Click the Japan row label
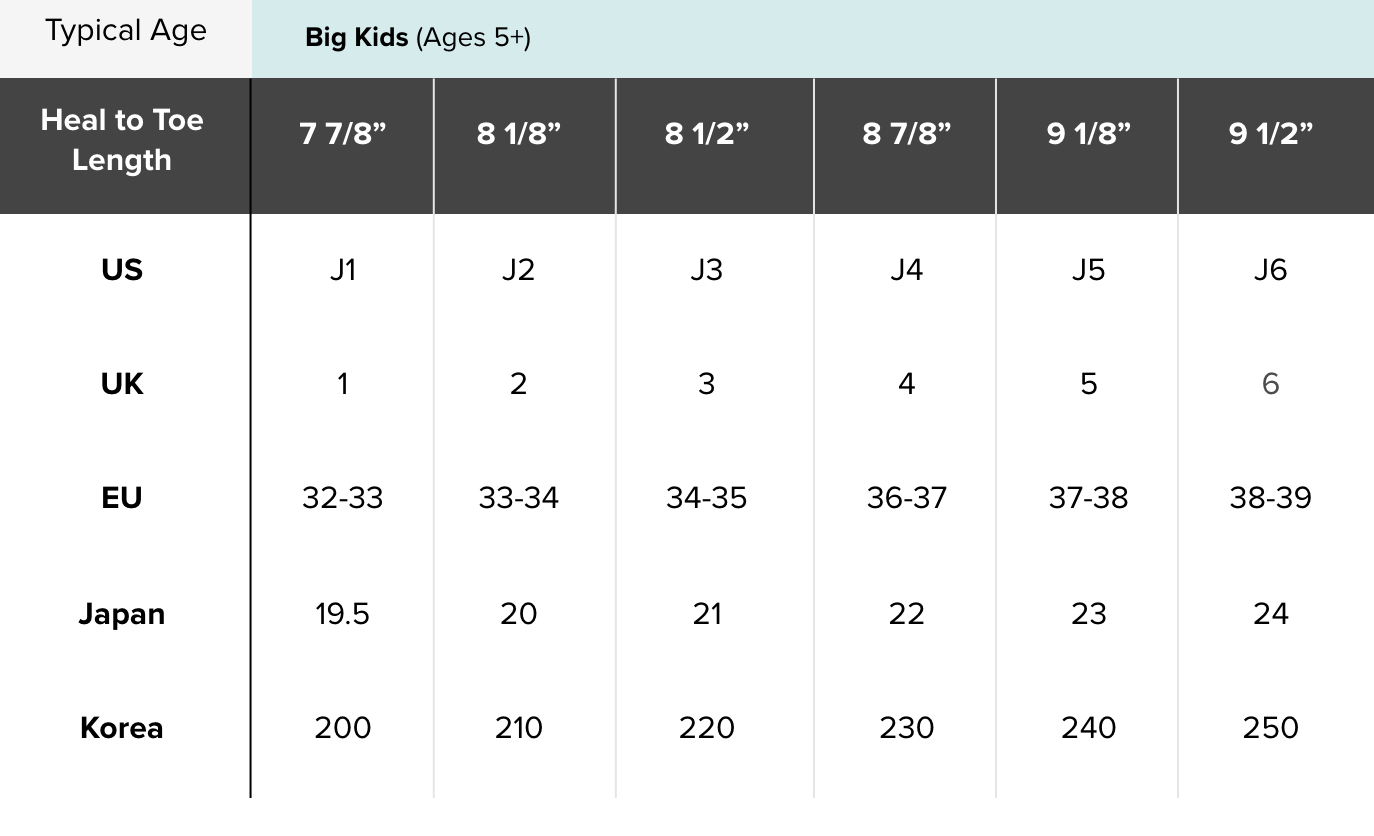The height and width of the screenshot is (836, 1374). (x=122, y=613)
